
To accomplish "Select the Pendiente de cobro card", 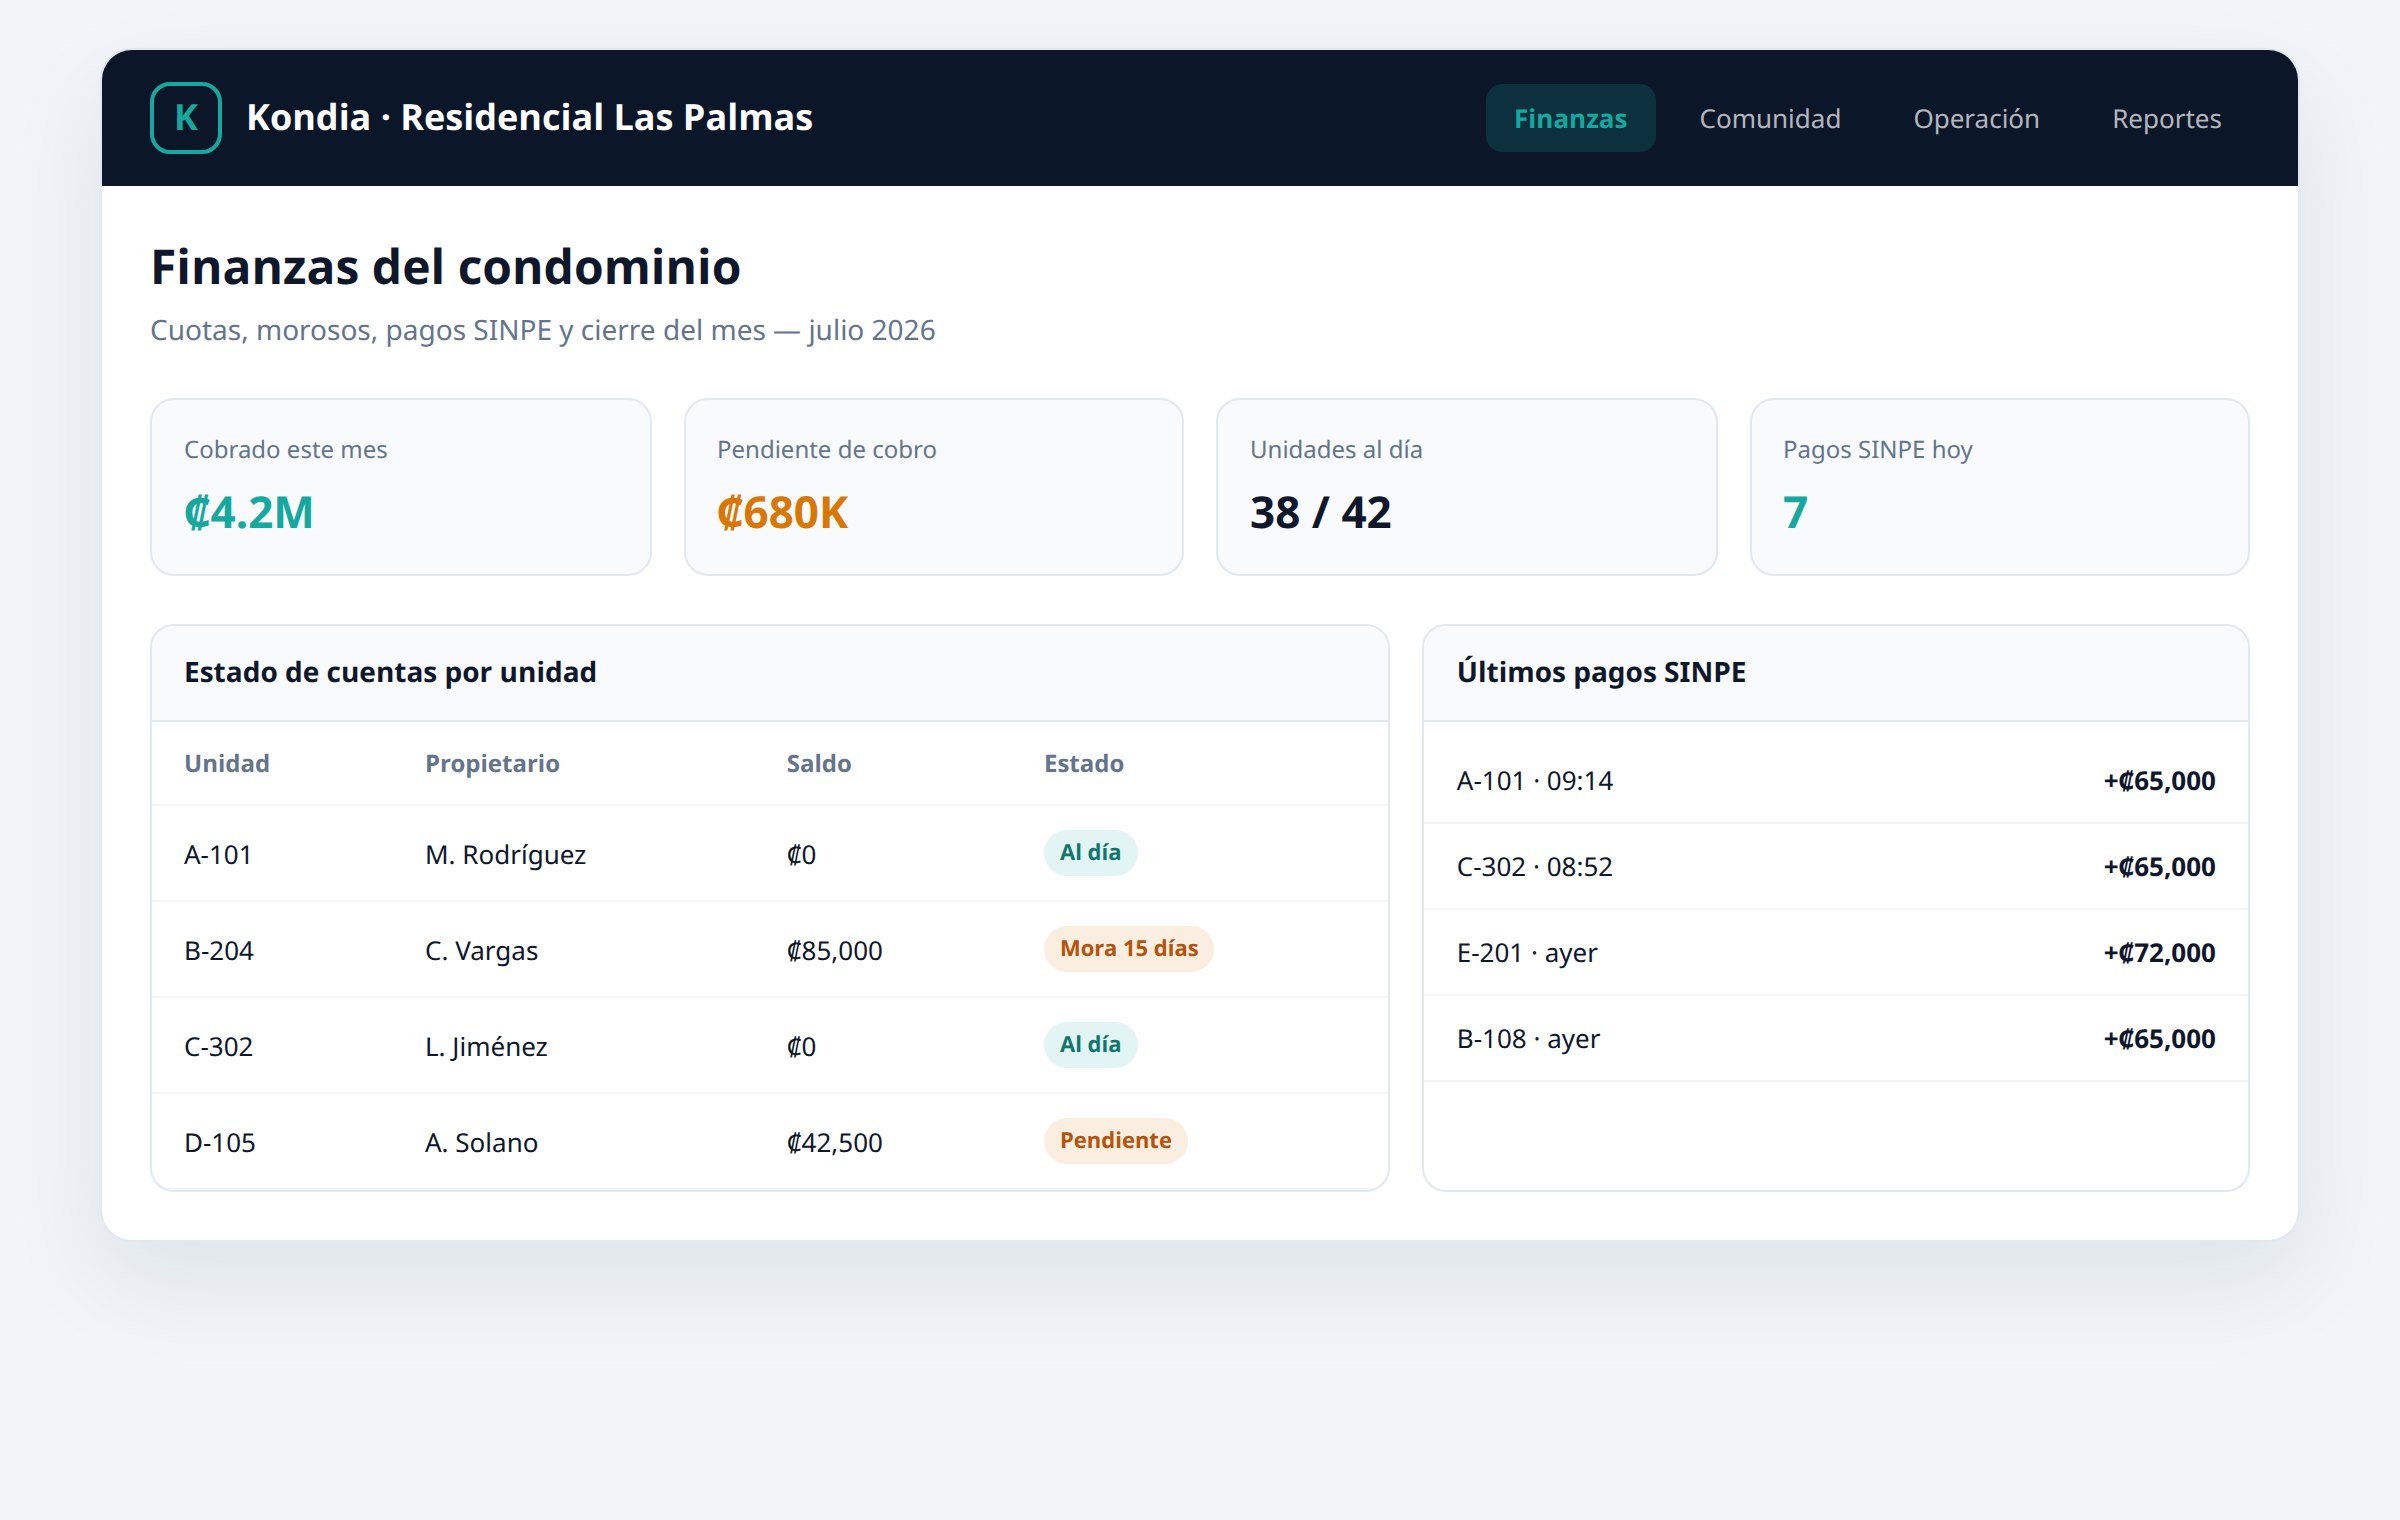I will [x=934, y=487].
